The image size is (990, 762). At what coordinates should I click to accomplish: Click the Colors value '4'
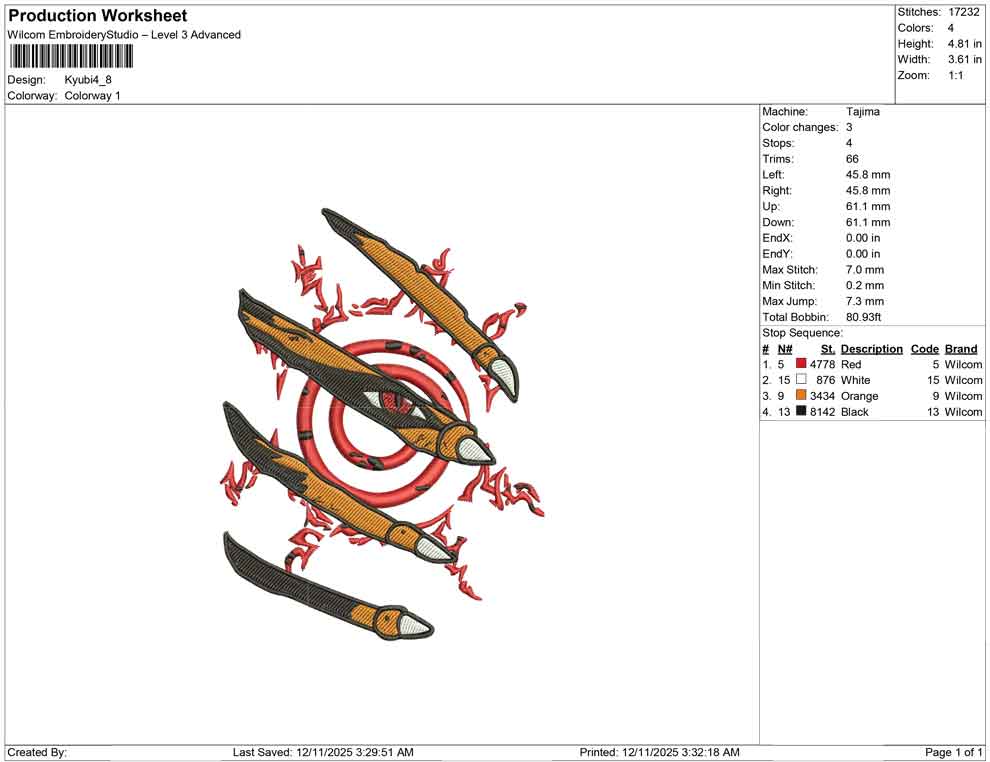(951, 28)
